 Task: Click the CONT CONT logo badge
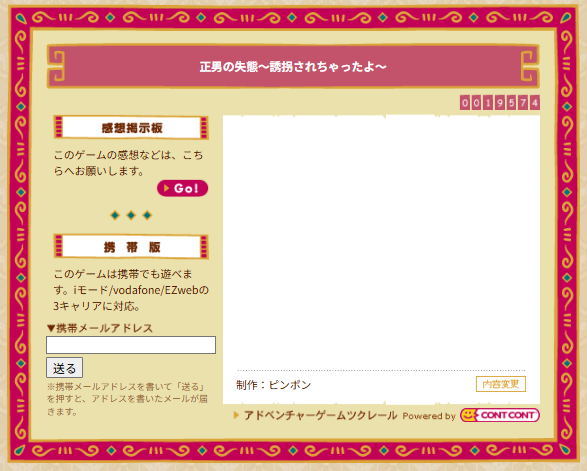[500, 415]
